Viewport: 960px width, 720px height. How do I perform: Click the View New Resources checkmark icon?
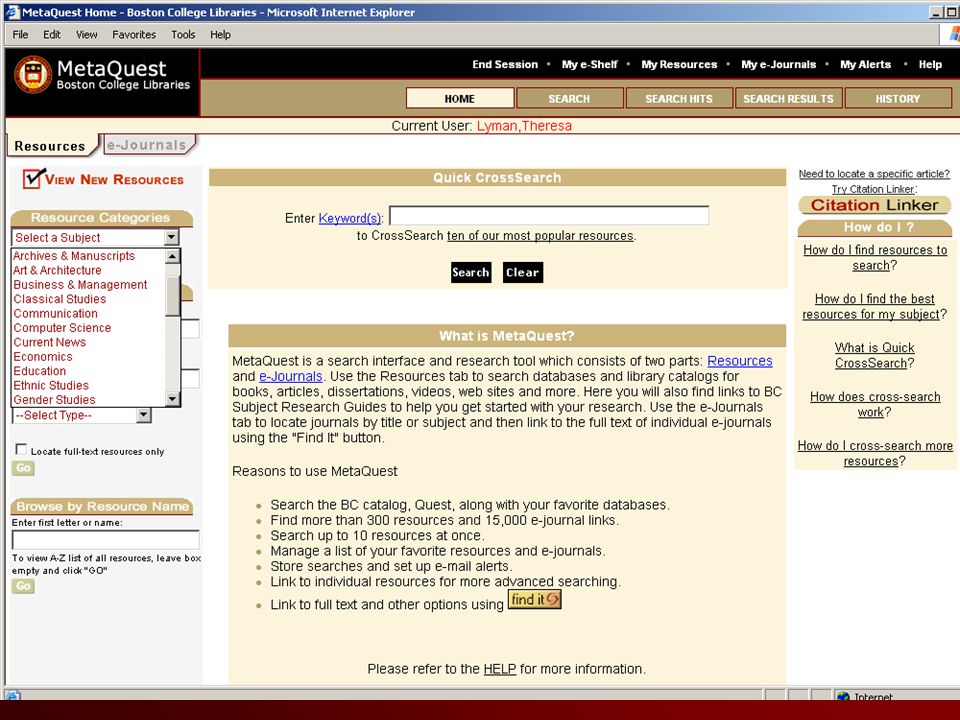click(x=34, y=178)
